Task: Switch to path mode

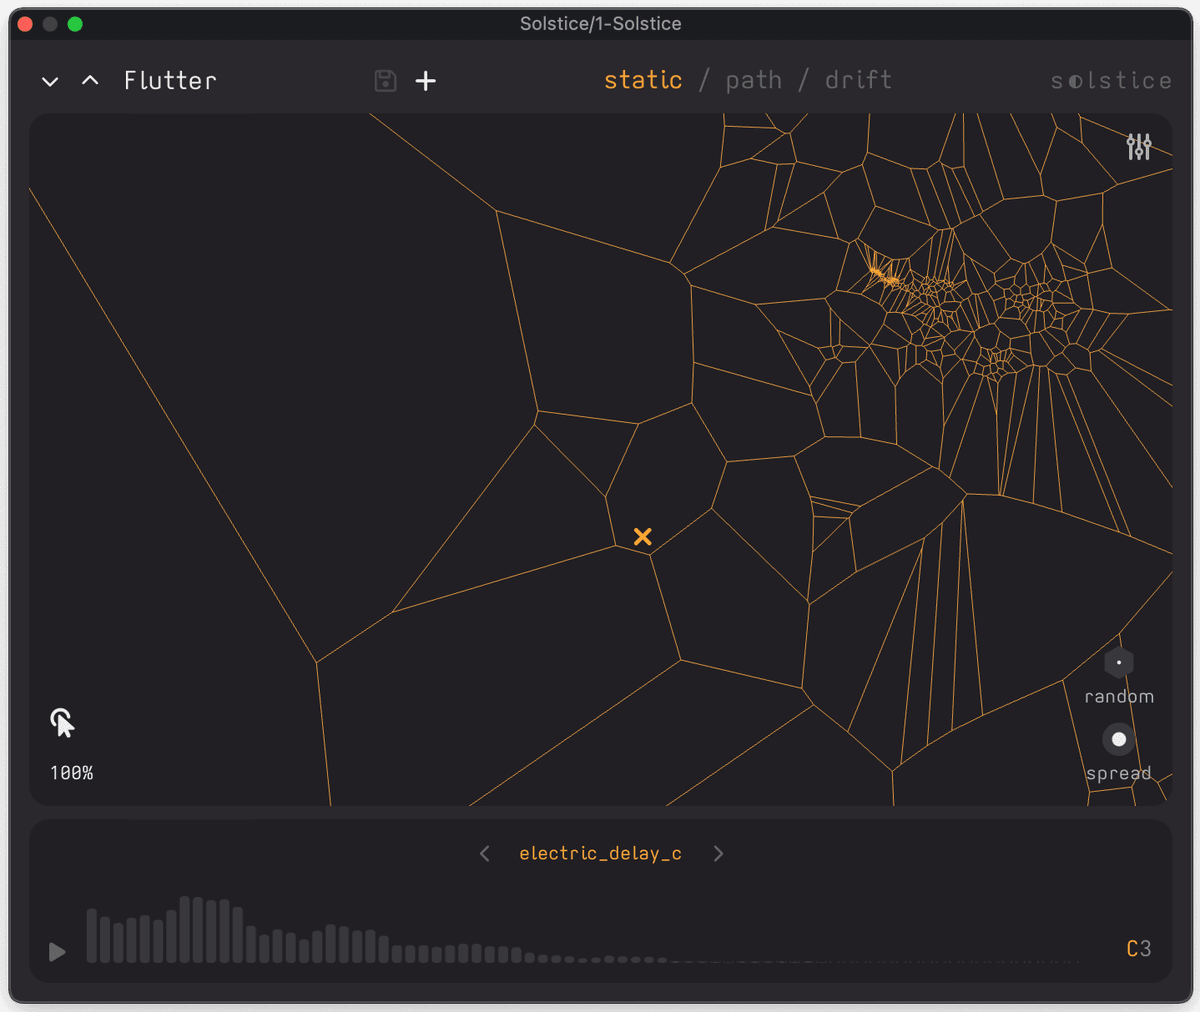Action: click(754, 80)
